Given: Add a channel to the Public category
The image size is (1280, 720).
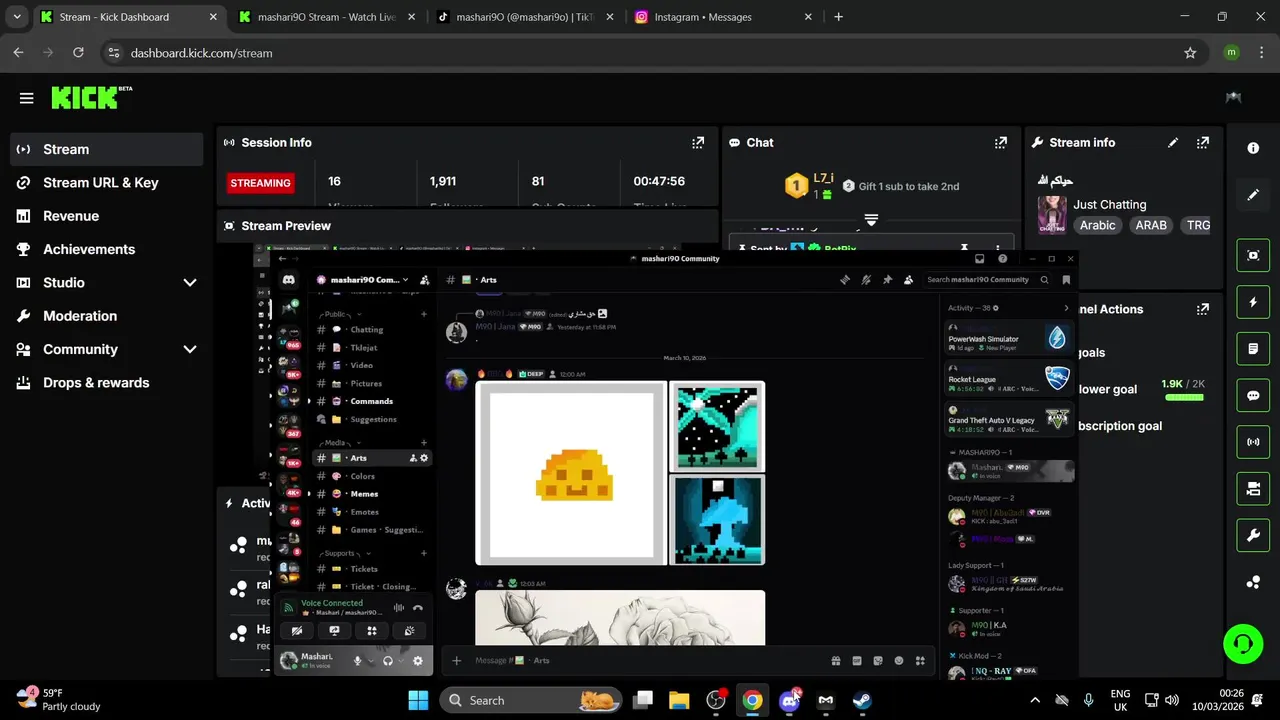Looking at the screenshot, I should (424, 314).
